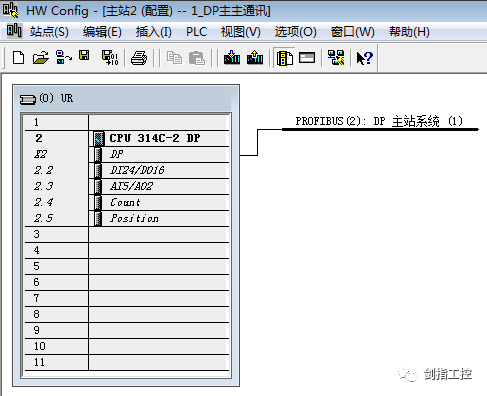This screenshot has height=396, width=487.
Task: Click Download to Module icon
Action: click(x=232, y=58)
